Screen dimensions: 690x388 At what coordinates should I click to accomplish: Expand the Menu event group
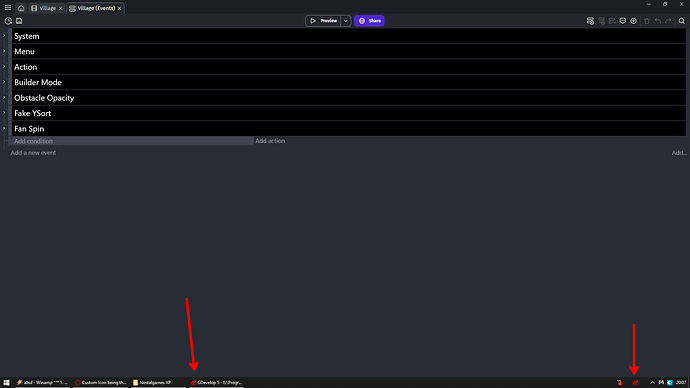coord(4,51)
